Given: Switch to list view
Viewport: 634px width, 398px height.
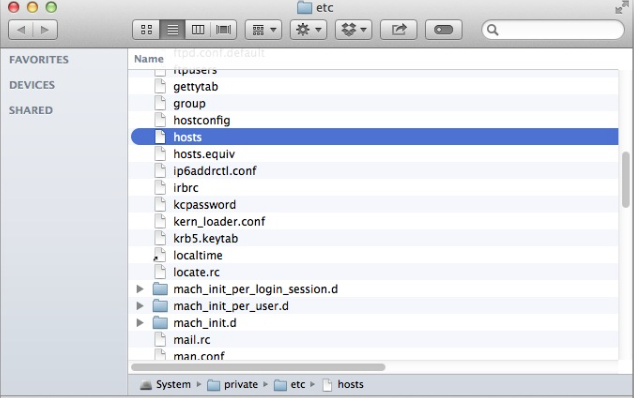Looking at the screenshot, I should (x=172, y=30).
